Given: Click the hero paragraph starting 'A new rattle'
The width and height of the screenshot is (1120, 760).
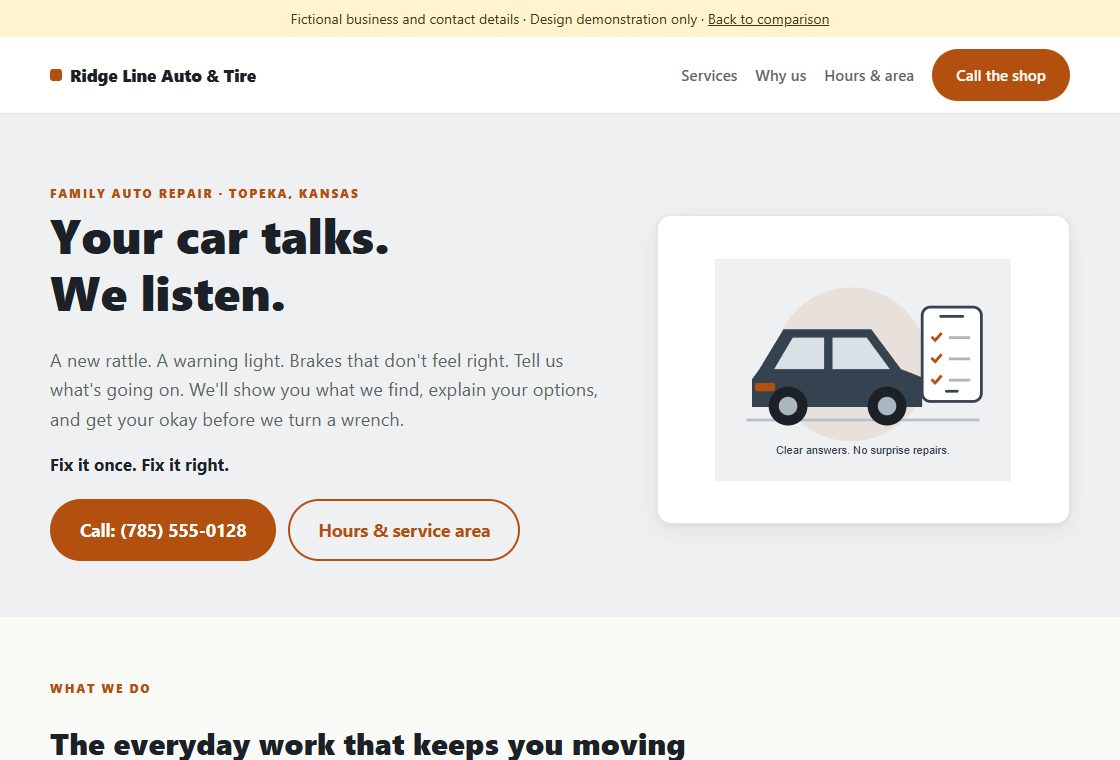Looking at the screenshot, I should tap(324, 390).
